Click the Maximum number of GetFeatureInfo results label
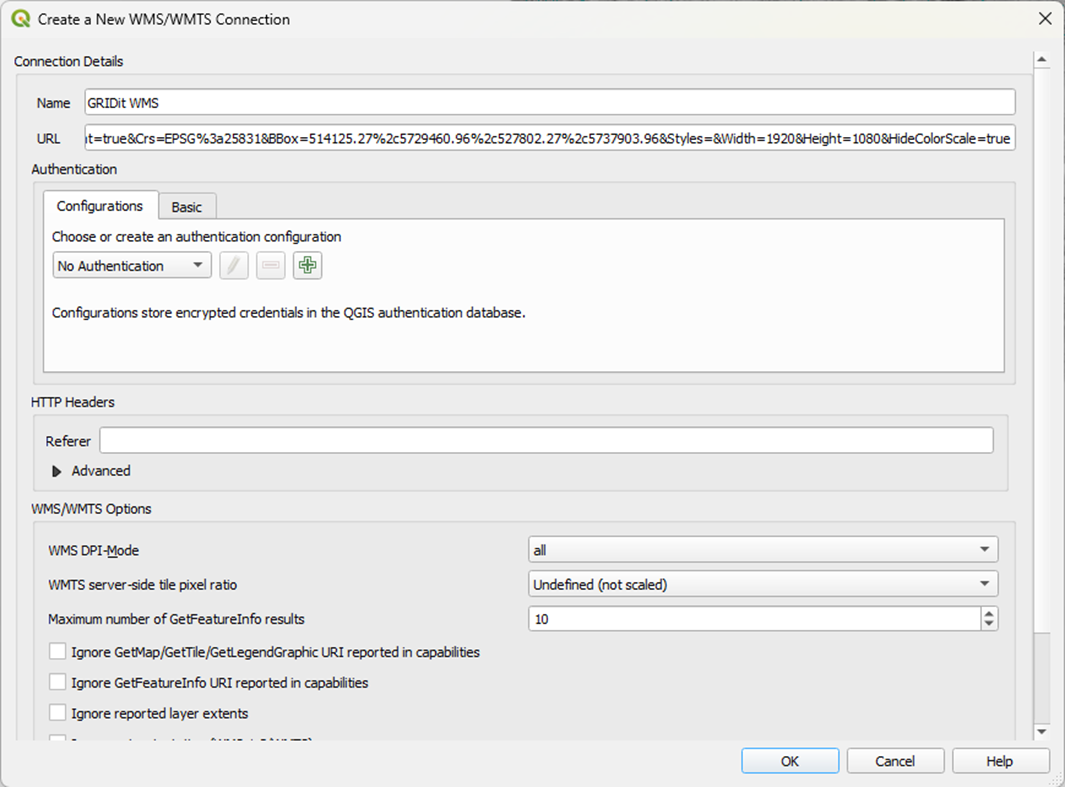1065x787 pixels. pos(176,619)
